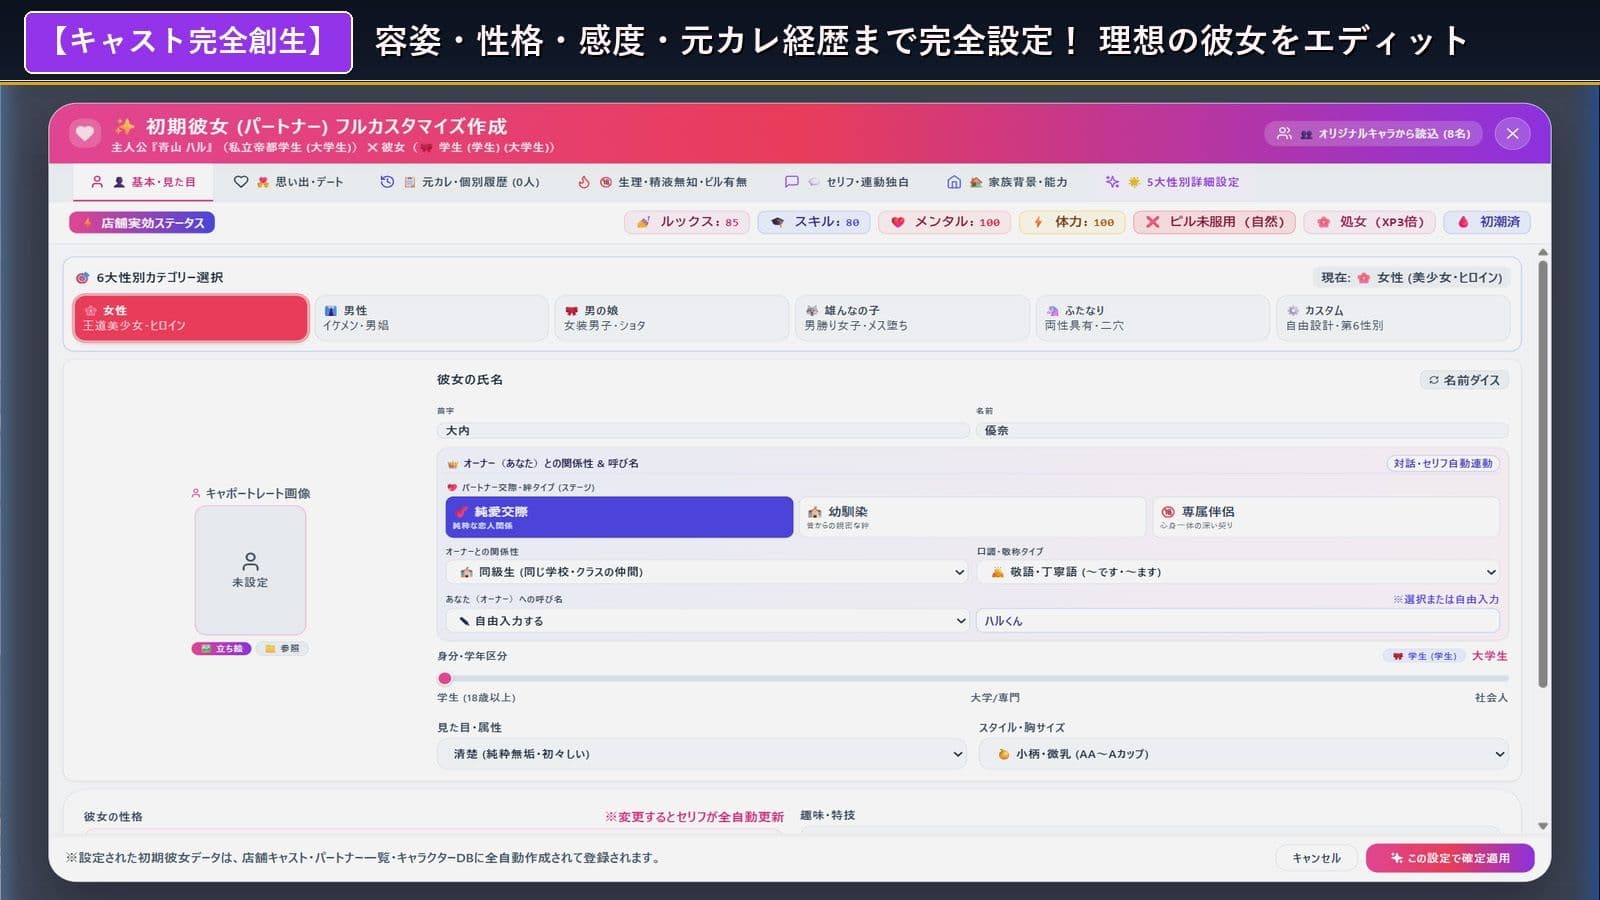1600x900 pixels.
Task: Select the 女性 王道美少女 category
Action: pos(190,318)
